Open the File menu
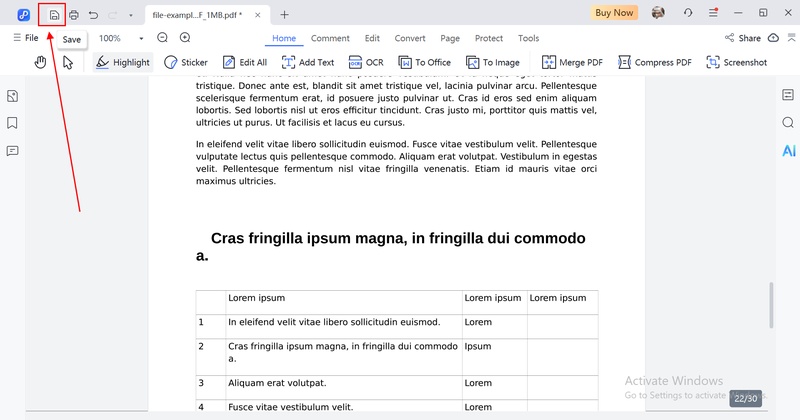800x420 pixels. point(25,38)
